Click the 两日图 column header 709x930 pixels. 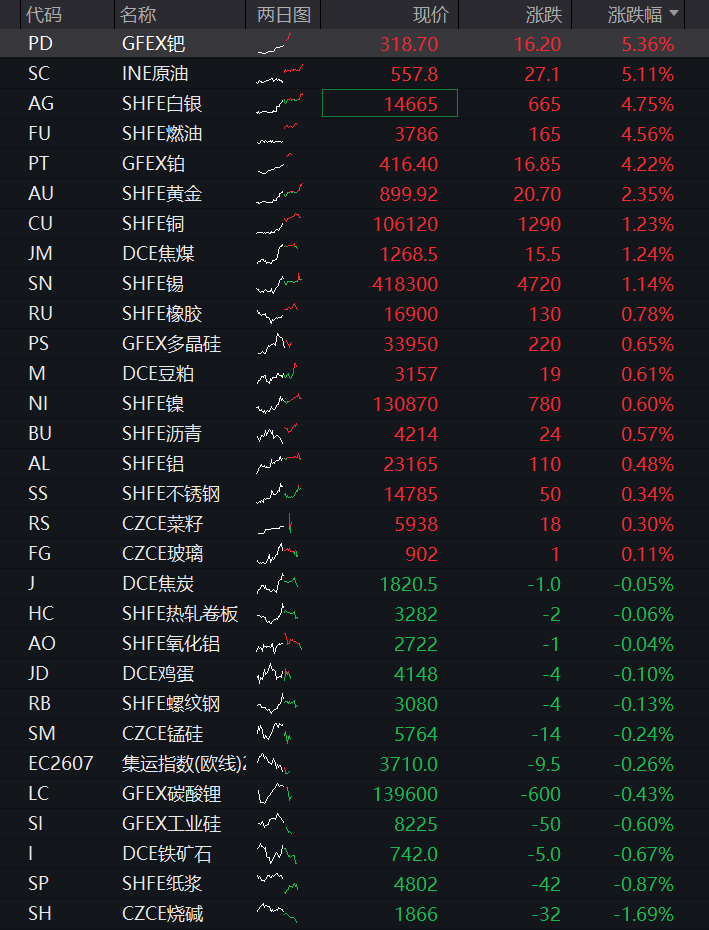click(x=284, y=14)
